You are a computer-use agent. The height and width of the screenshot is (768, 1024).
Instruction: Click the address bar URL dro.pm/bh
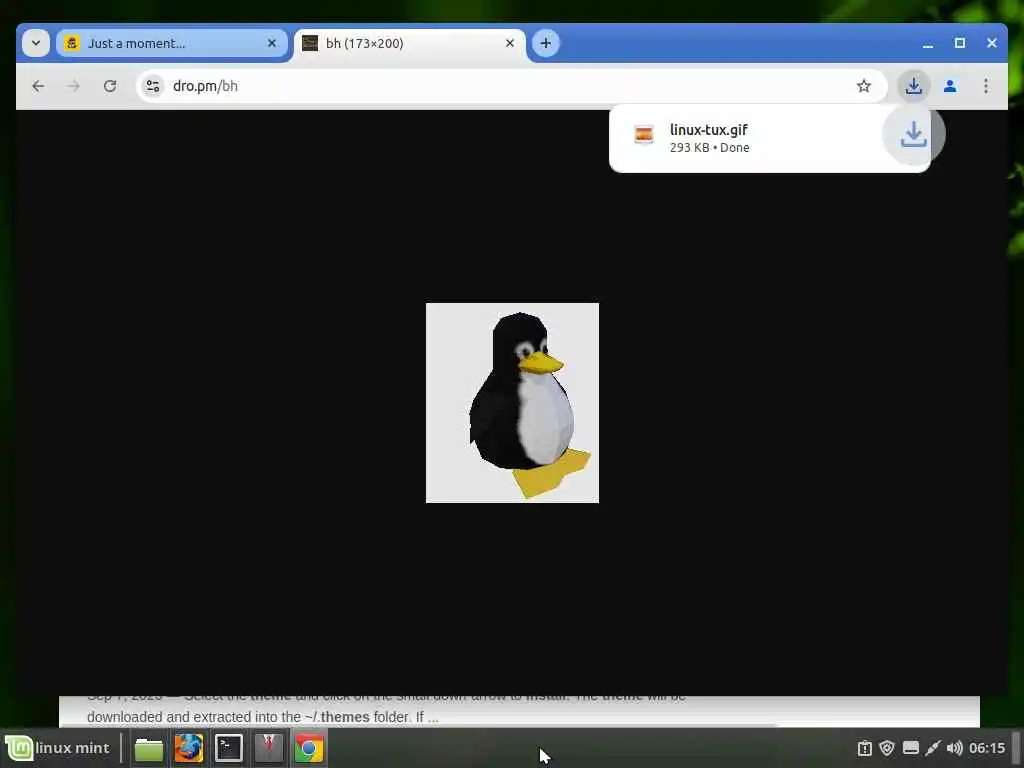[205, 86]
